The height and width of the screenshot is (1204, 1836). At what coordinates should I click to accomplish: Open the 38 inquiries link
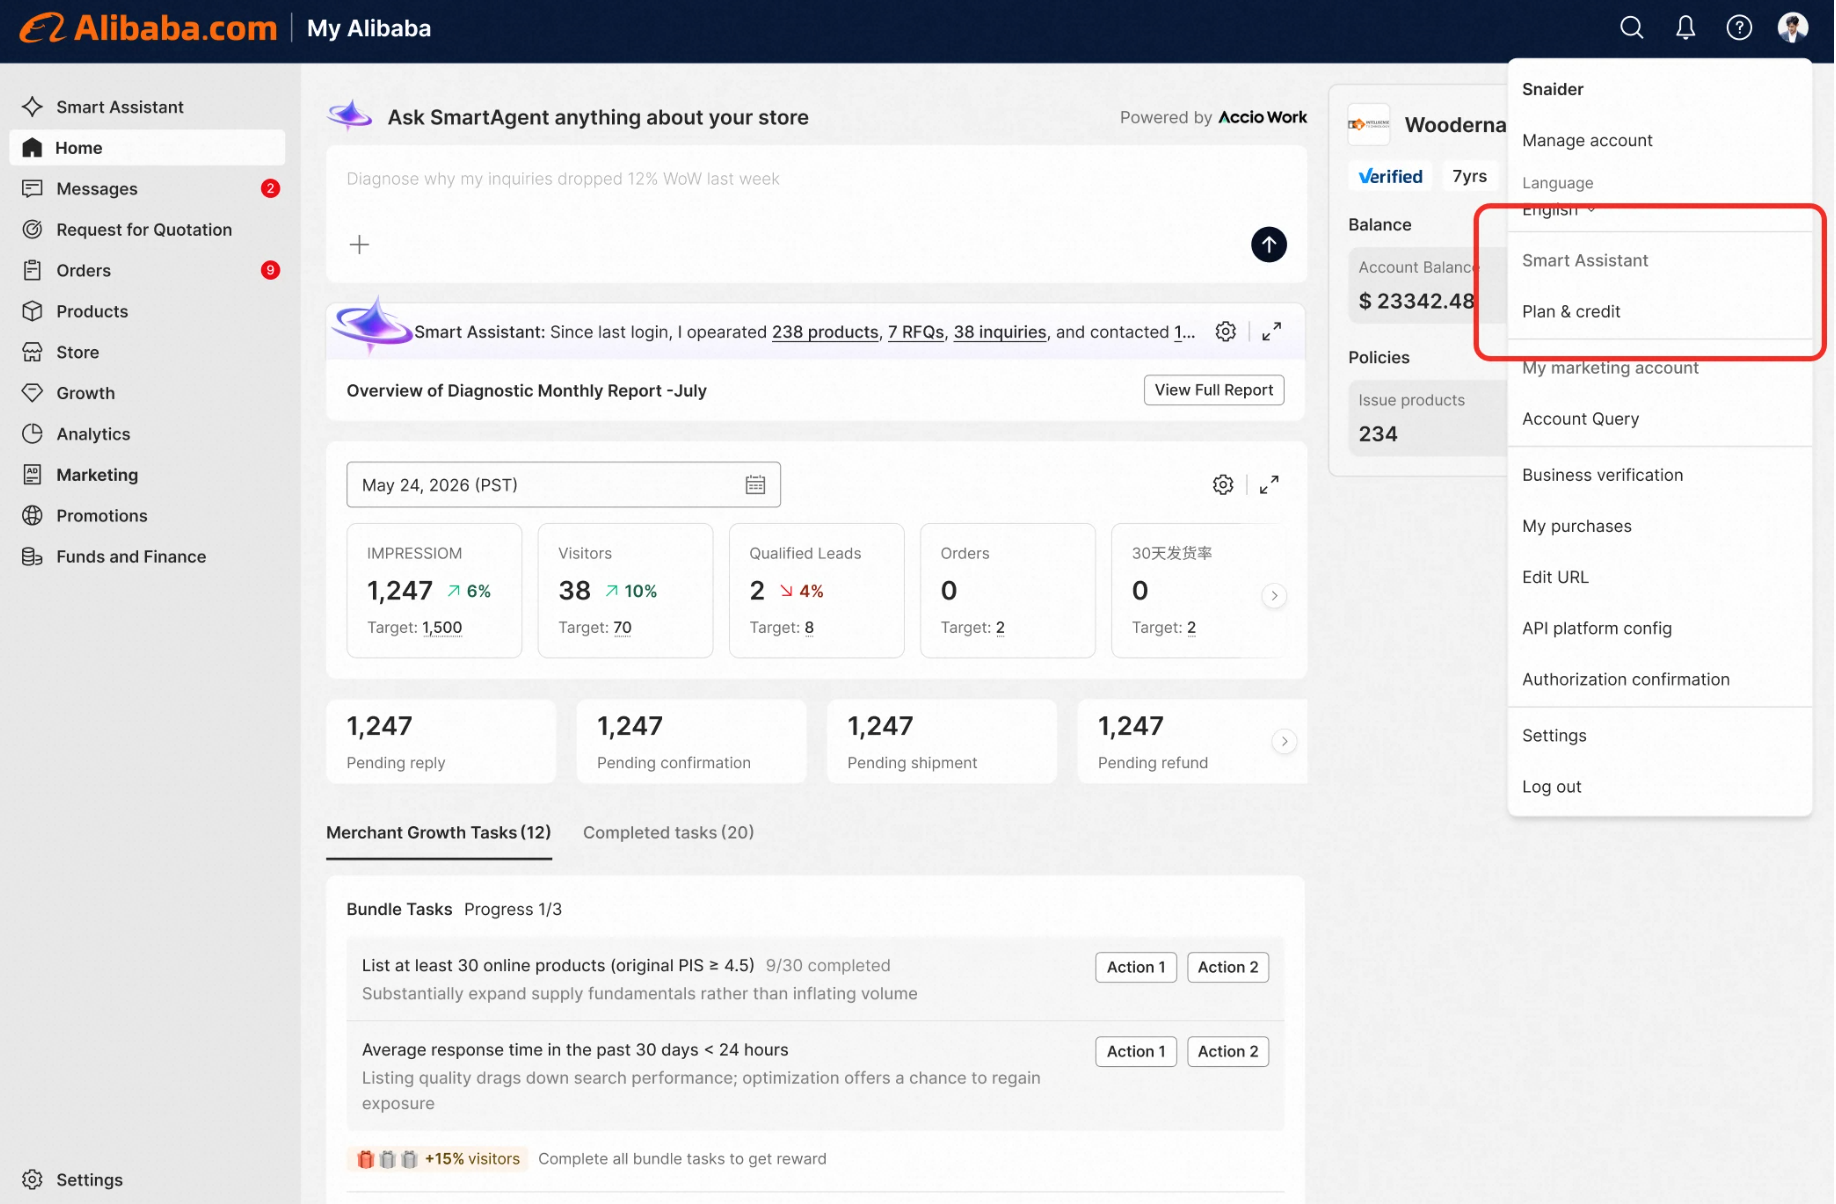1001,332
